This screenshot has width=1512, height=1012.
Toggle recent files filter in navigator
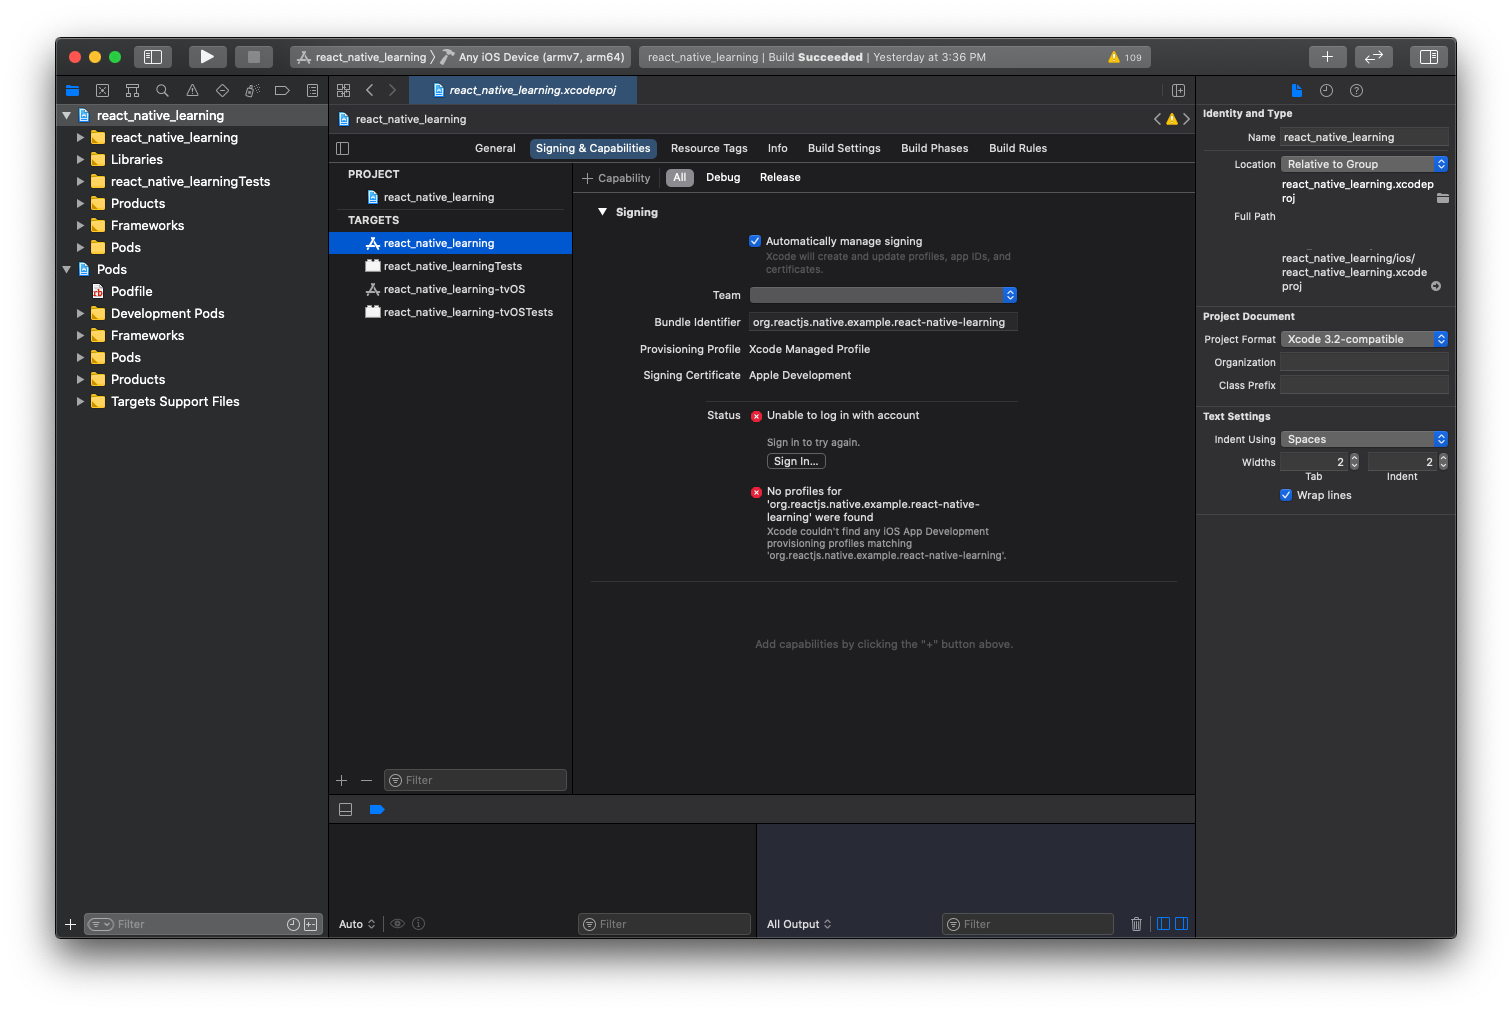[x=293, y=924]
